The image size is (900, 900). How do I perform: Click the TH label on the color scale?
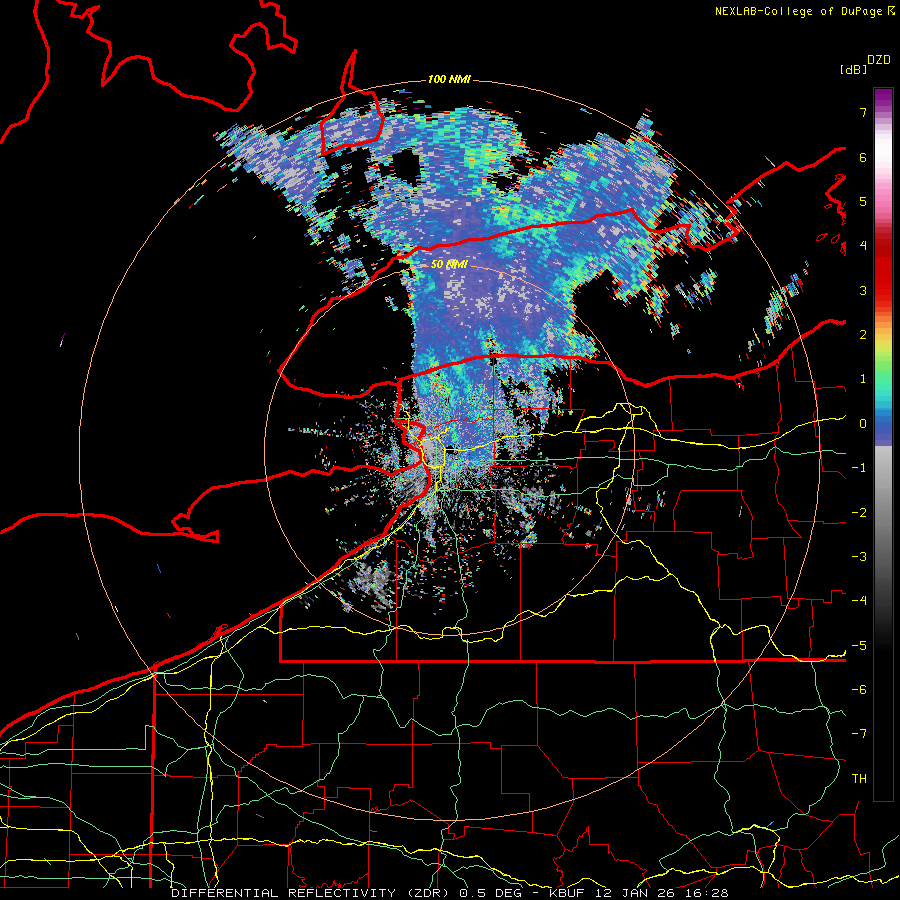(x=859, y=779)
